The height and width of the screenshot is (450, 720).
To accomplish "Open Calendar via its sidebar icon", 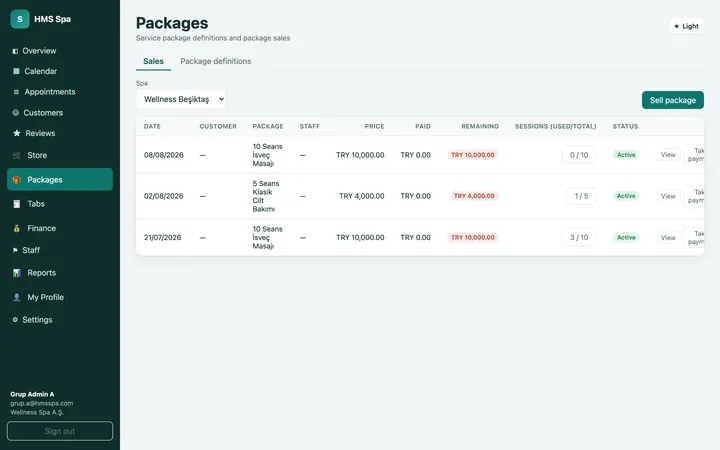I will [16, 71].
